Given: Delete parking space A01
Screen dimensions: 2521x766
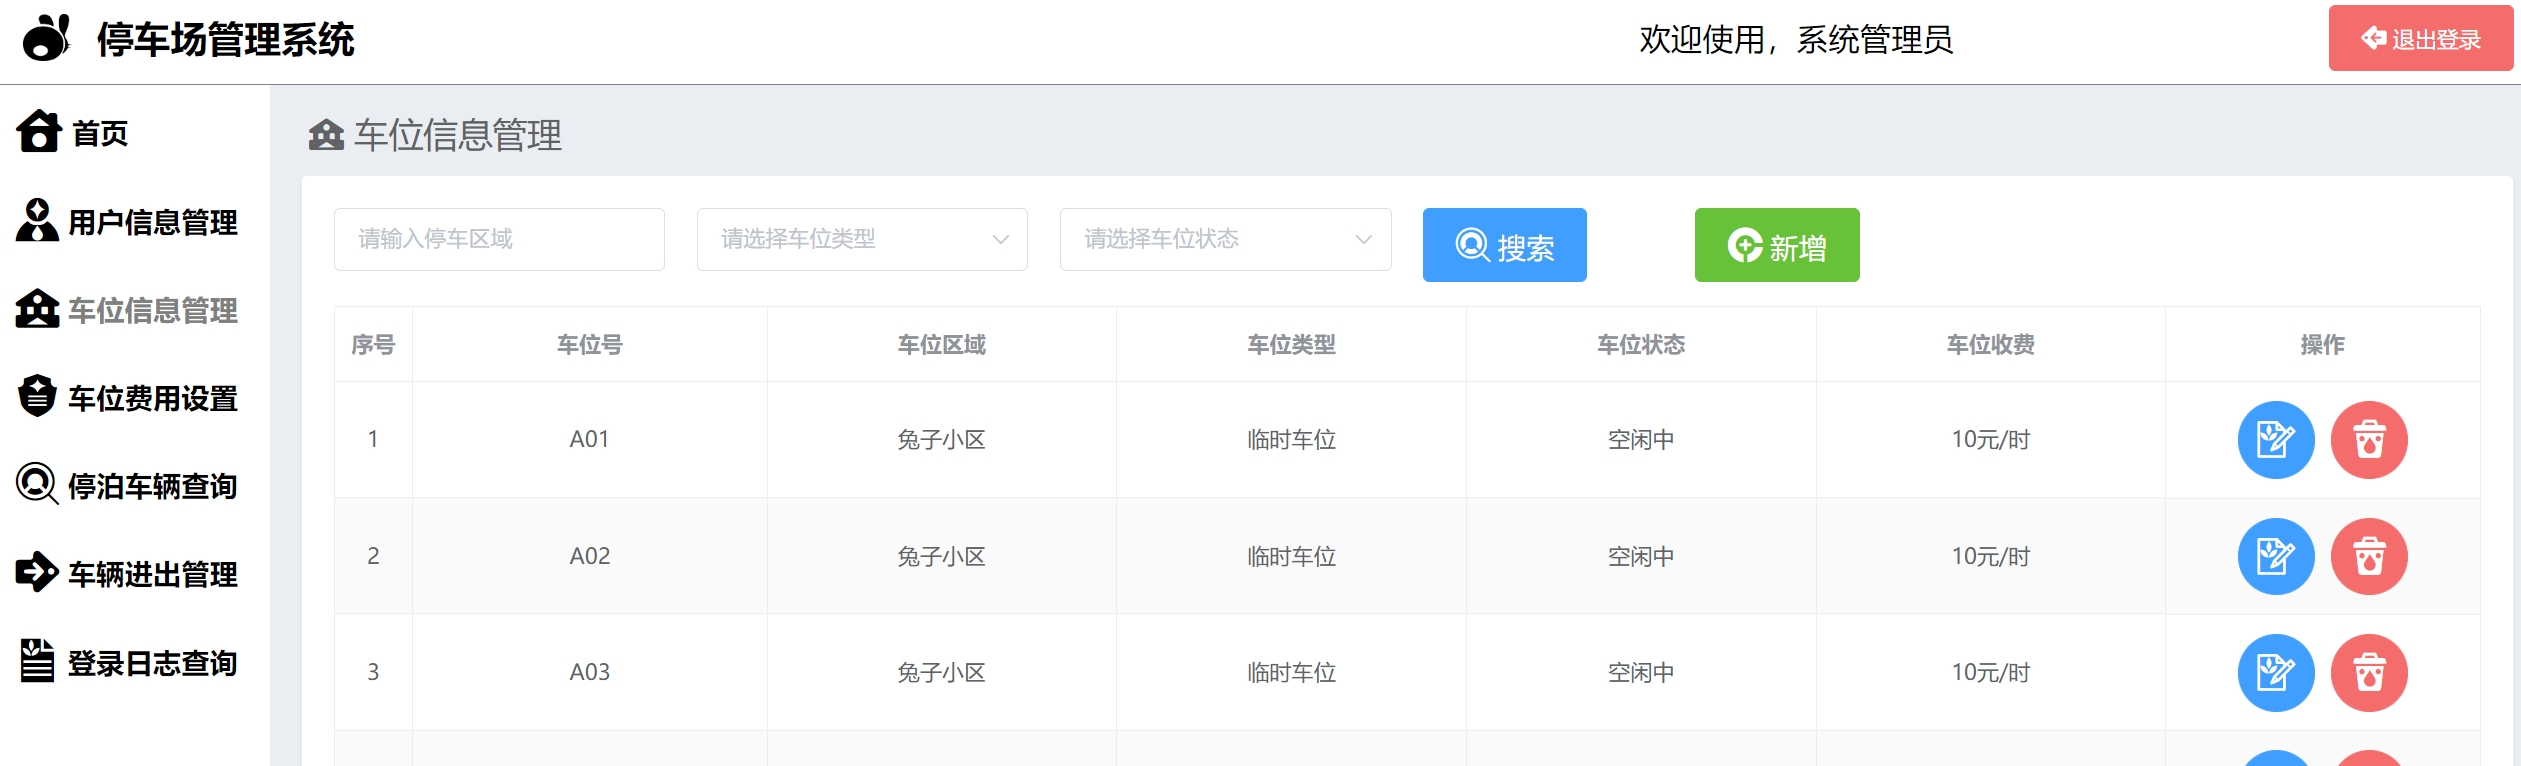Looking at the screenshot, I should point(2369,440).
